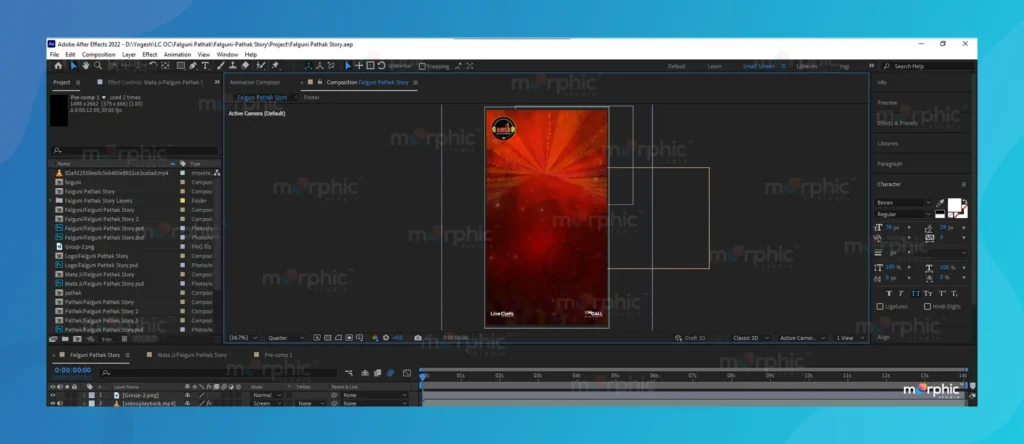Click the Faux Italic T icon
This screenshot has width=1024, height=444.
click(901, 293)
